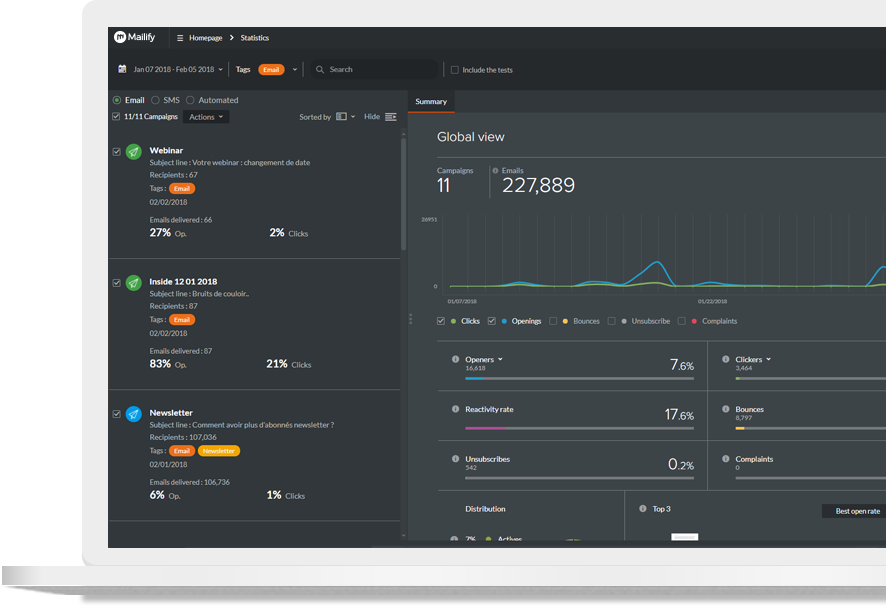Viewport: 886px width, 608px height.
Task: Go to Homepage breadcrumb
Action: (x=206, y=38)
